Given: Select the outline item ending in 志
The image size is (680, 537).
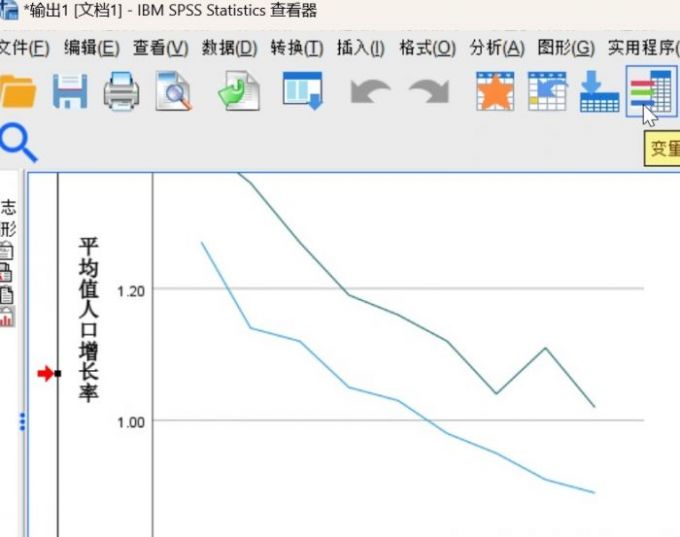Looking at the screenshot, I should [x=8, y=207].
